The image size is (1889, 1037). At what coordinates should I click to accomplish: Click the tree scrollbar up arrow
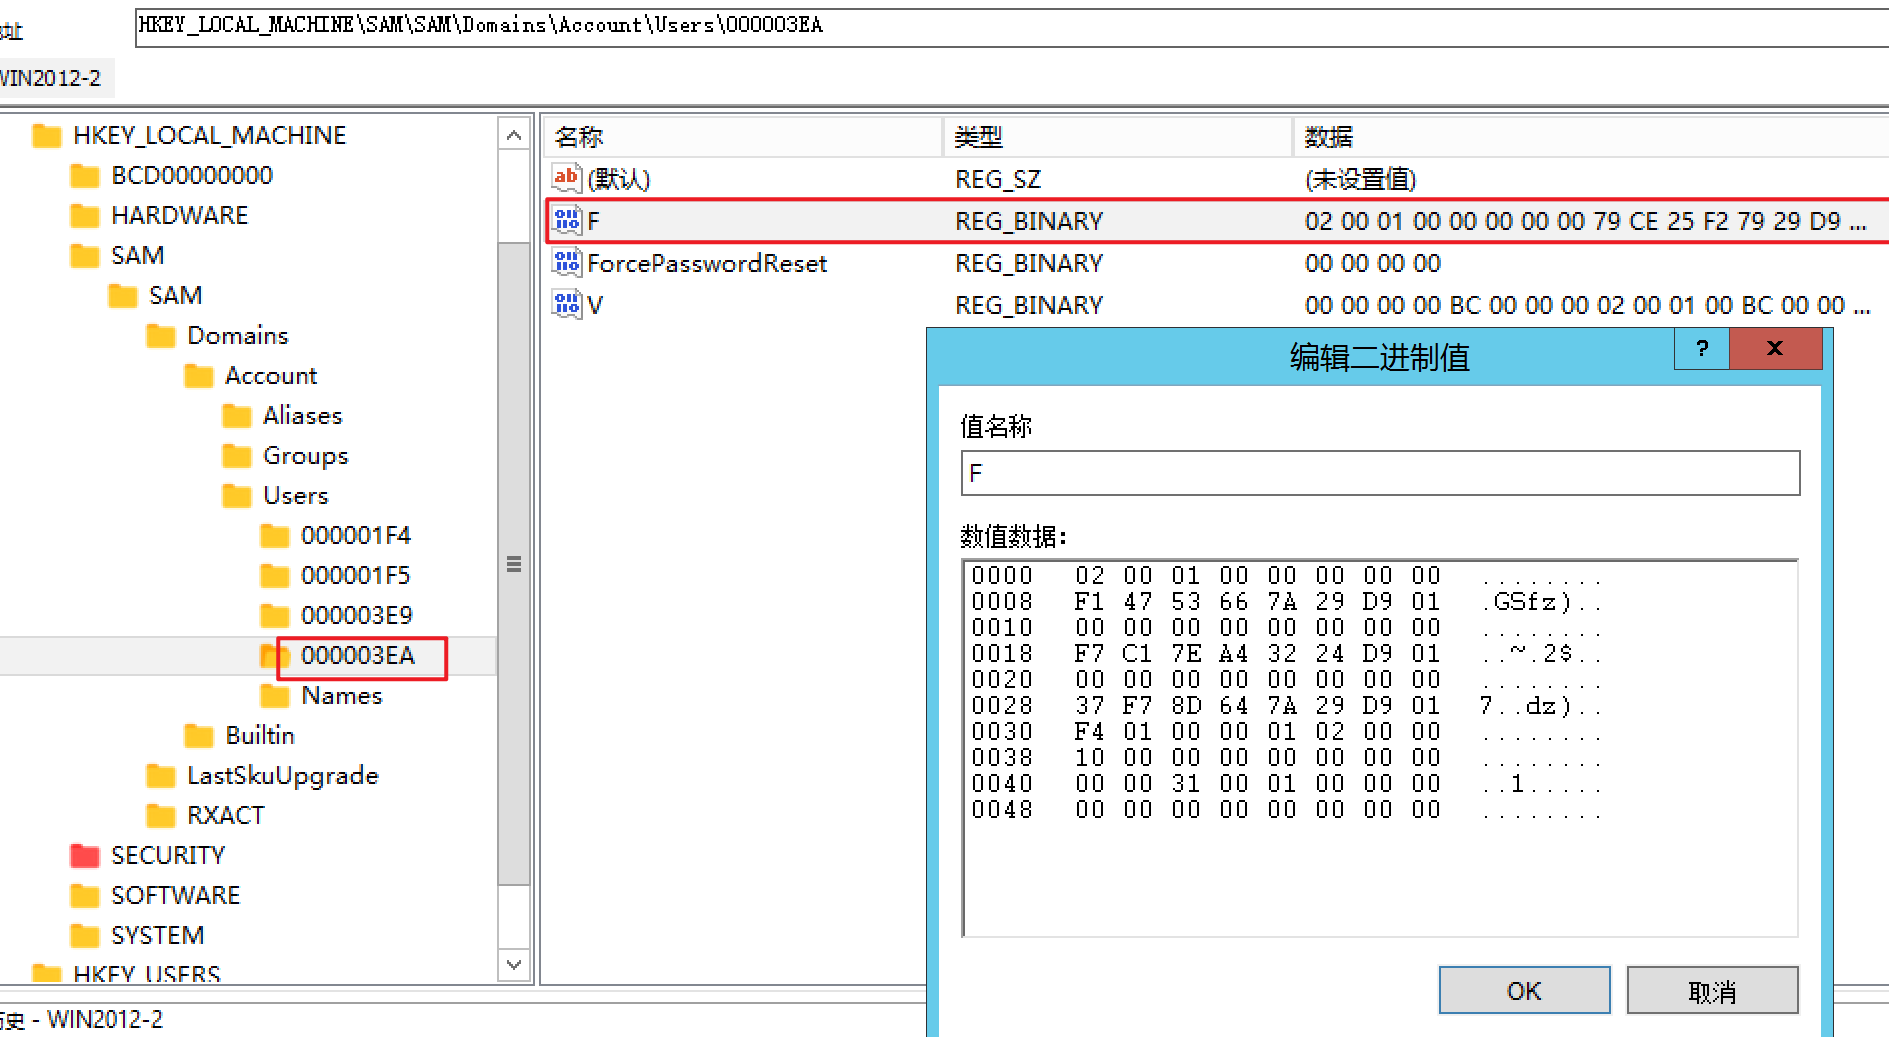coord(514,135)
